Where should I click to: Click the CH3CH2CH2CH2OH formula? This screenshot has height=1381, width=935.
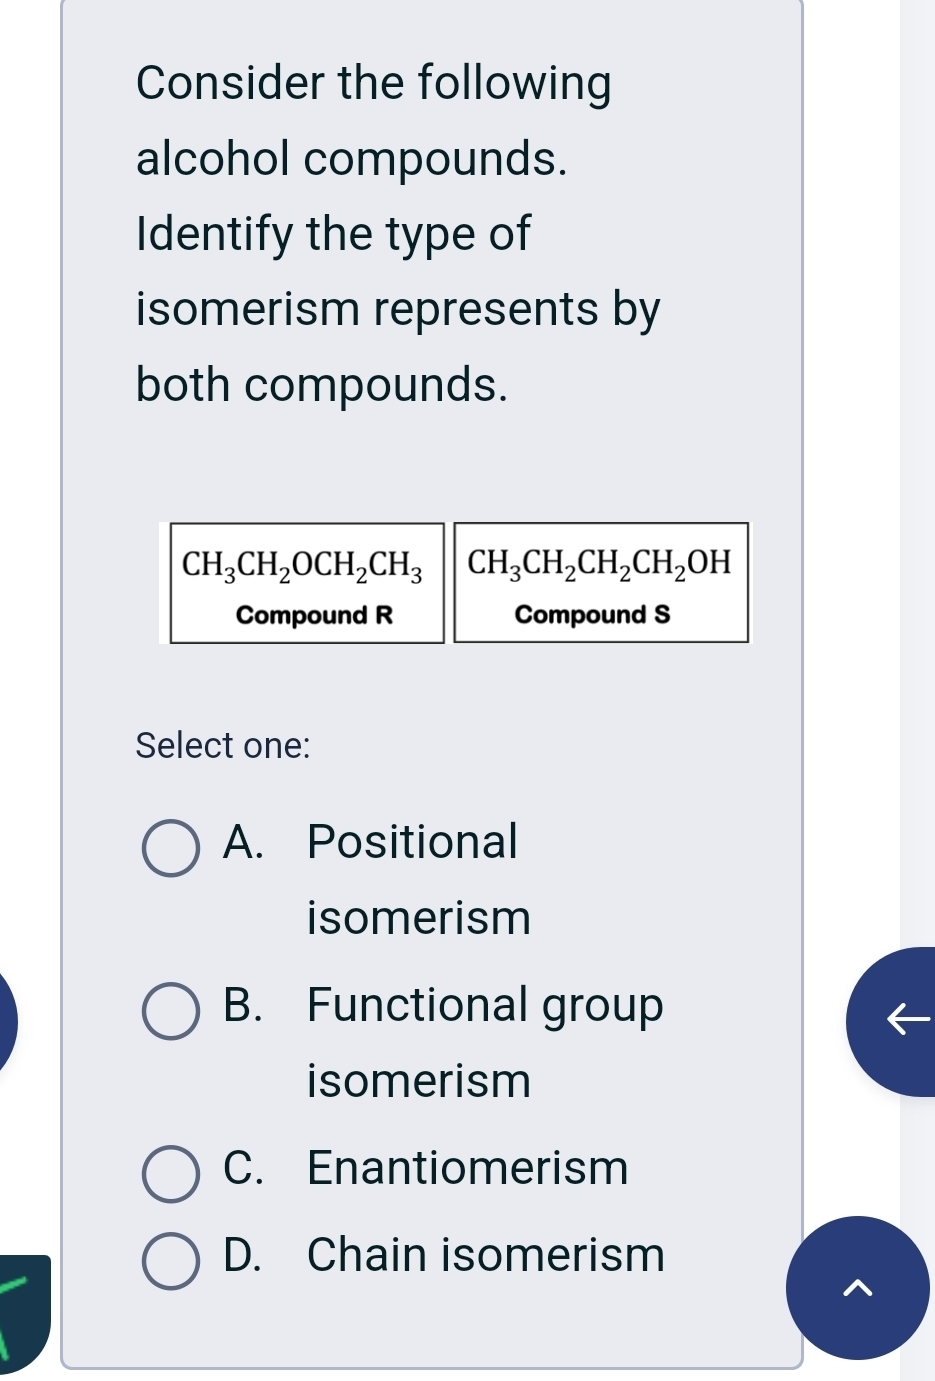(x=600, y=564)
